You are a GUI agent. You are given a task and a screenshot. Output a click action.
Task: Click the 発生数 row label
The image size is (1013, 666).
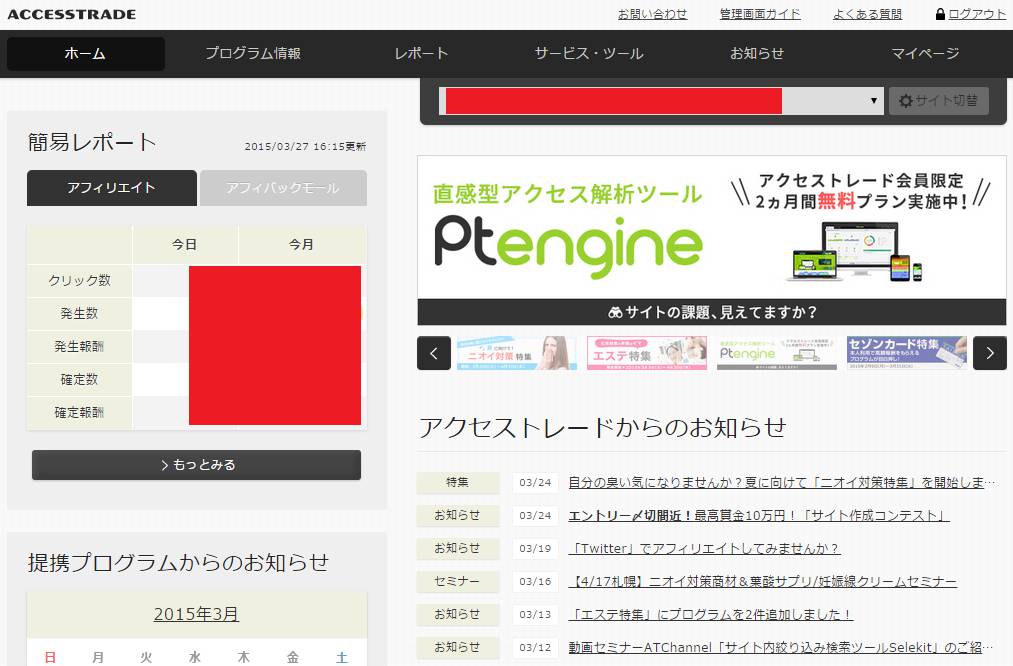point(79,313)
